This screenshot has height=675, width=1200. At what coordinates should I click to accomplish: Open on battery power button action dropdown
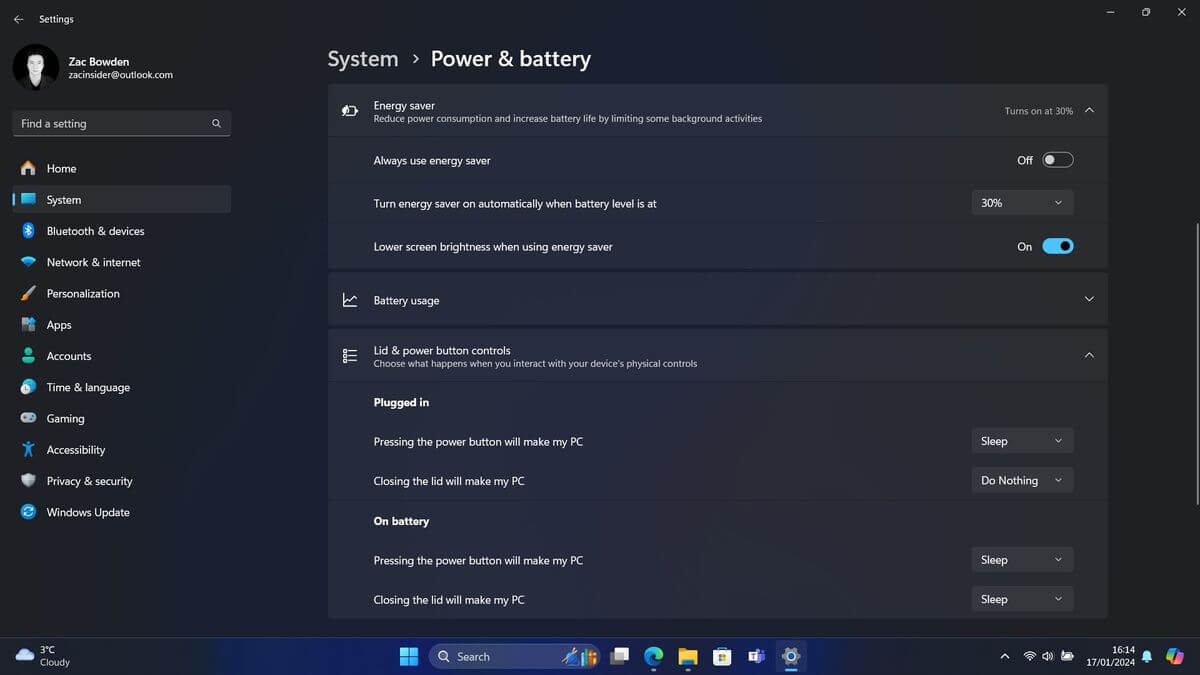coord(1022,560)
